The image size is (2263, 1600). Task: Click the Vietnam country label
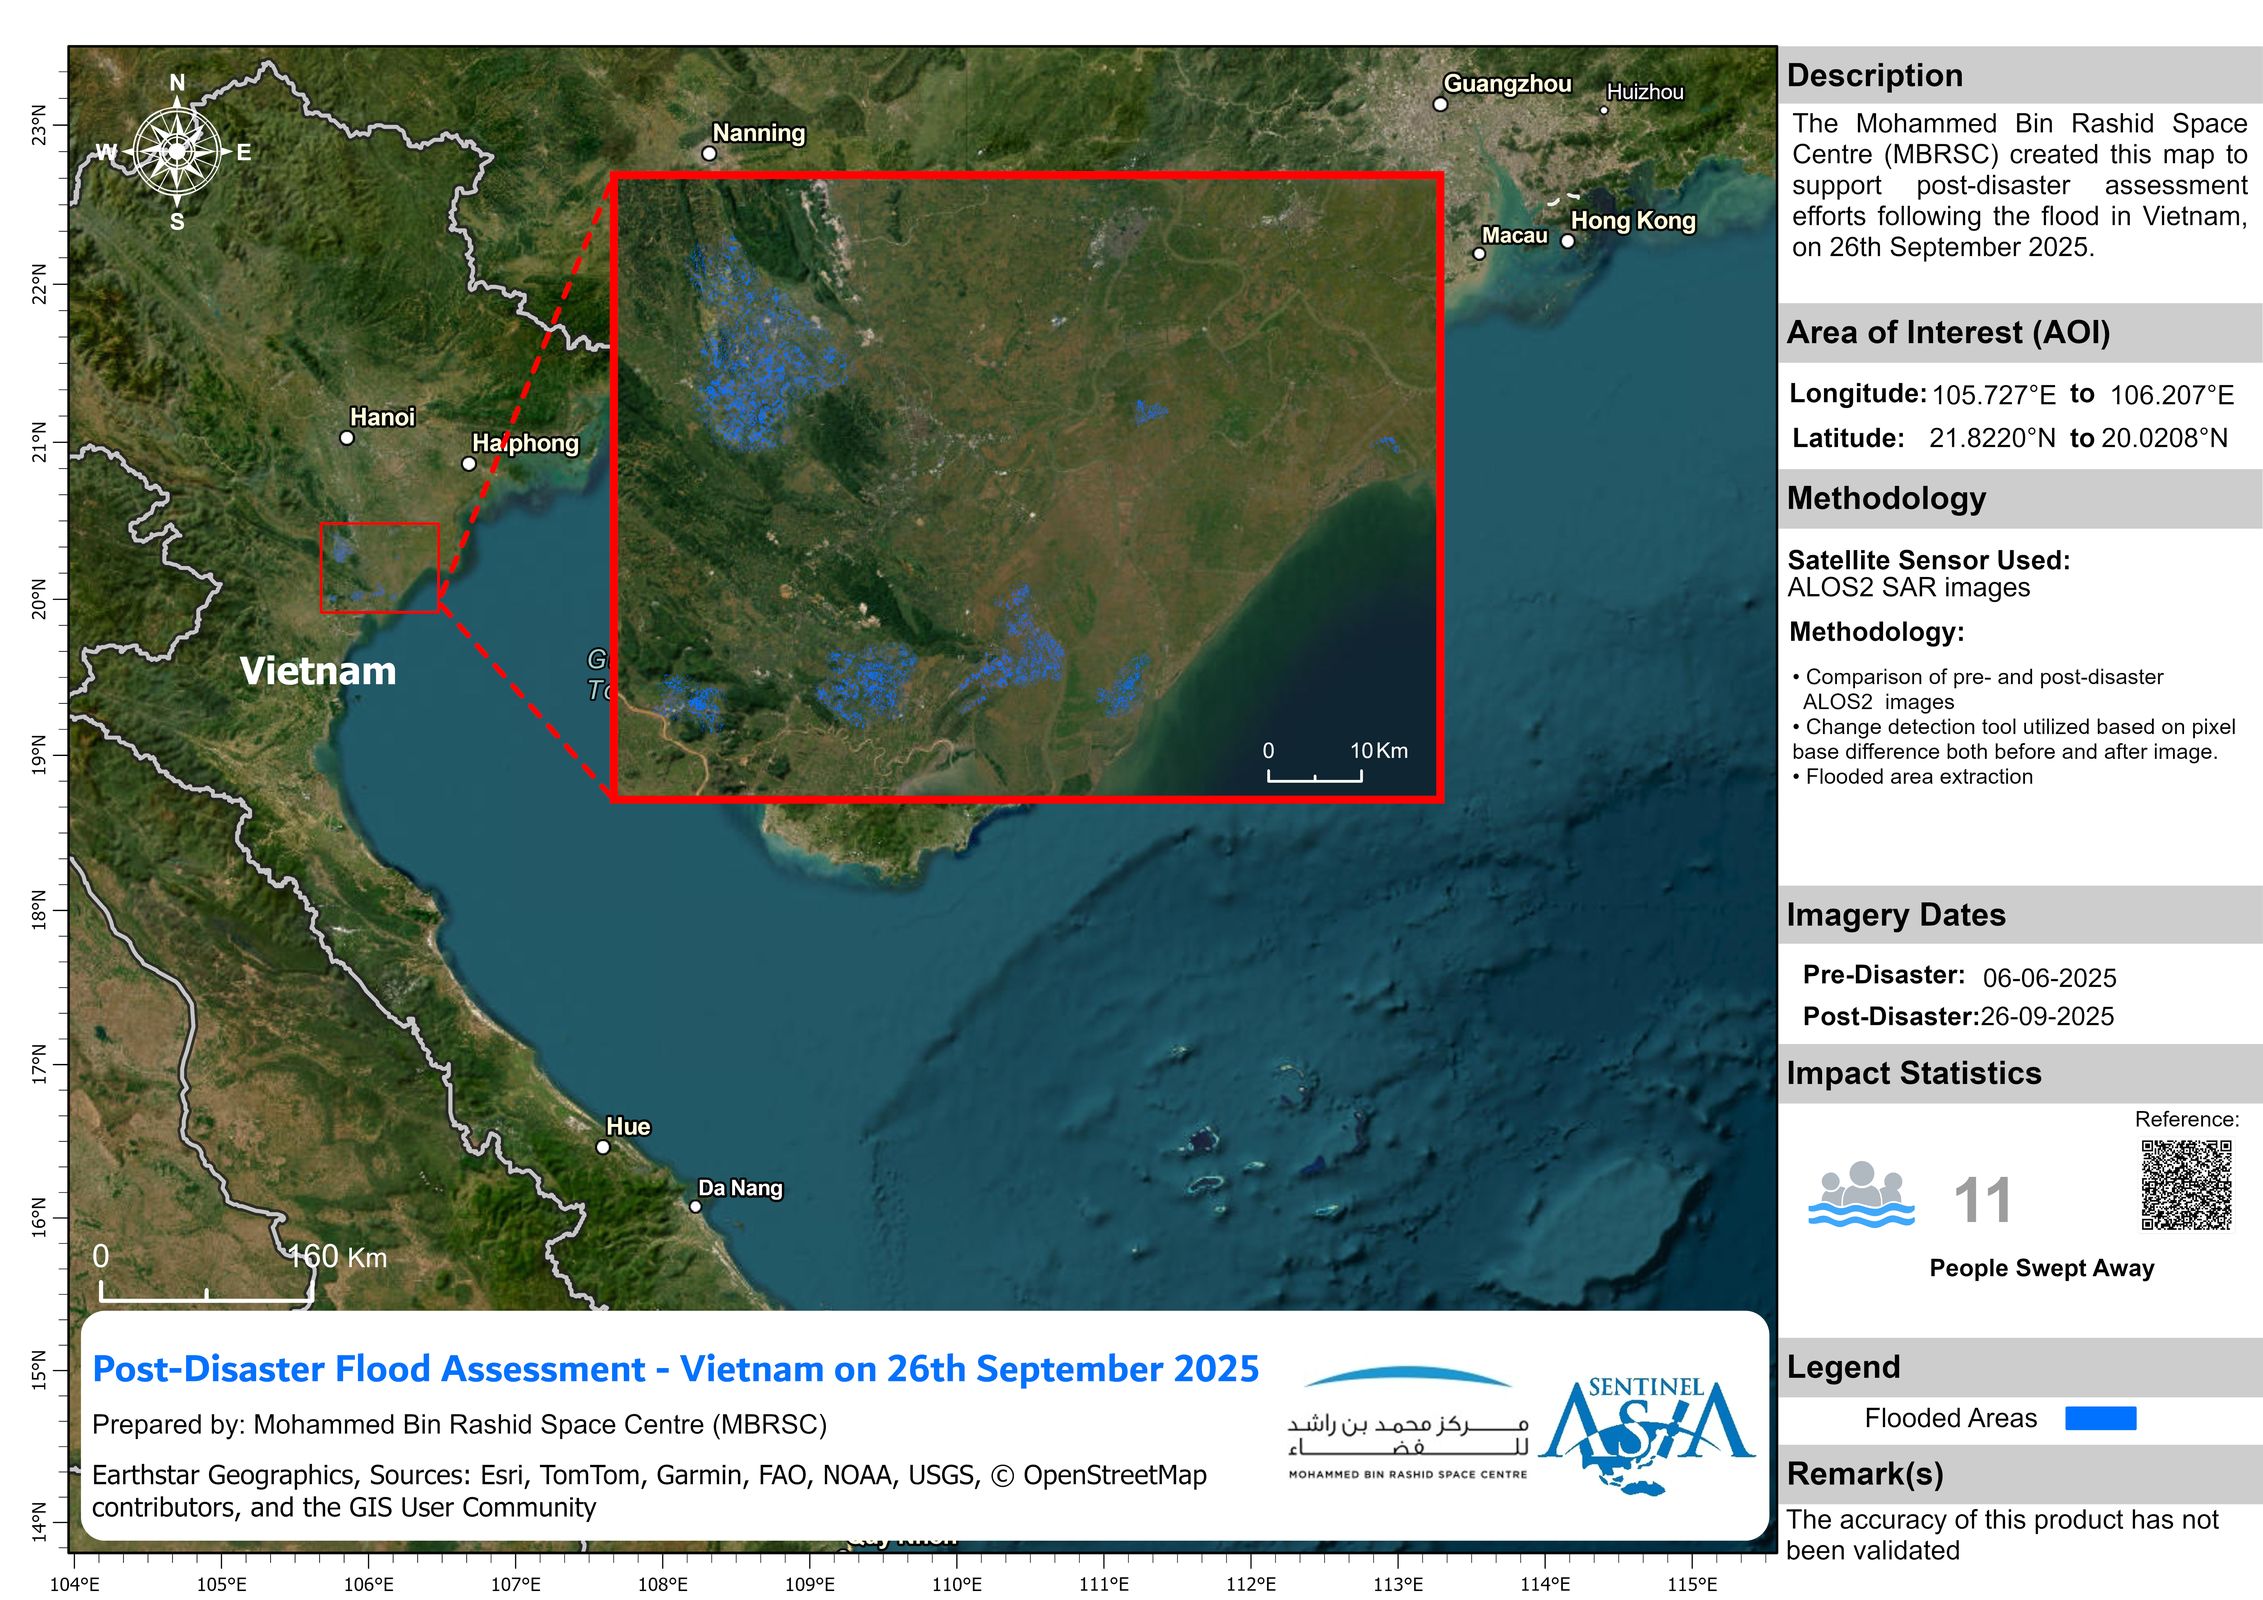318,671
